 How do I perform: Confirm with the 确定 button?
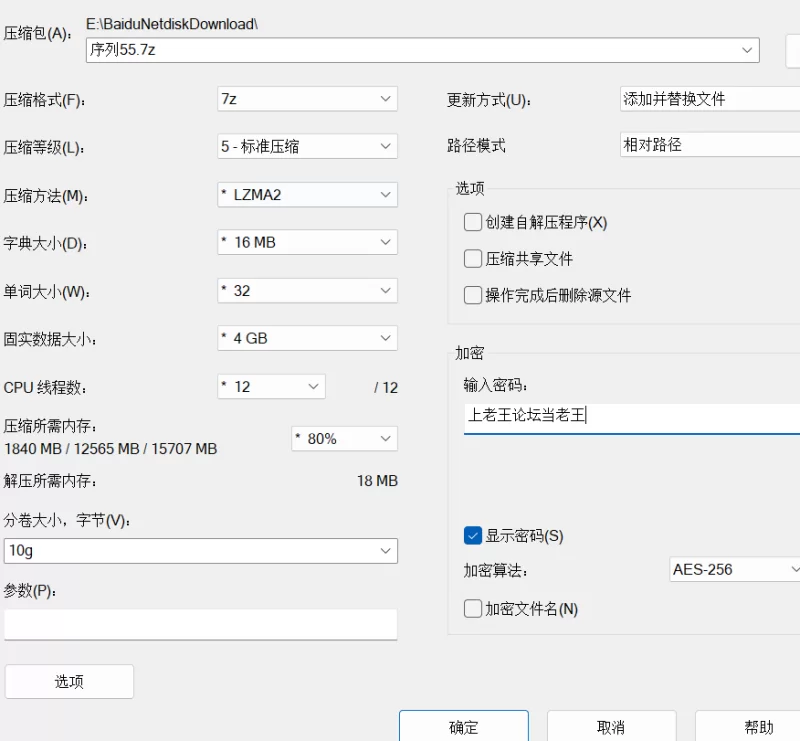(x=464, y=727)
